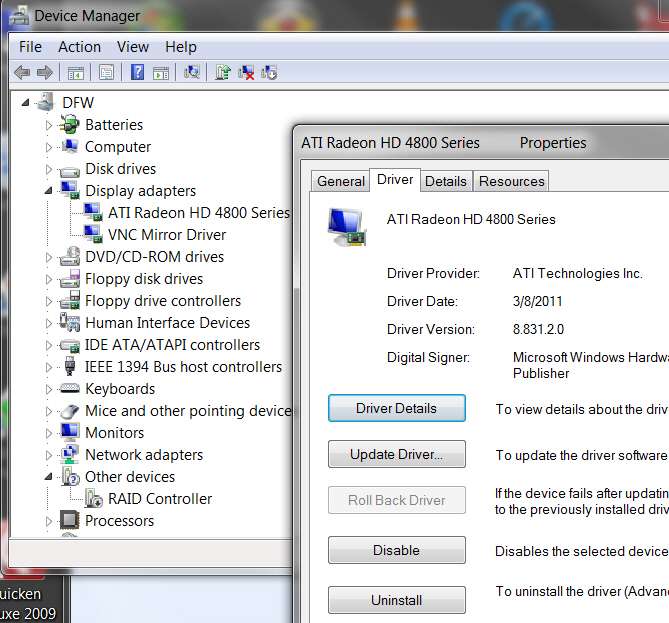The image size is (669, 623).
Task: Click the Floppy drive controllers icon
Action: point(70,300)
